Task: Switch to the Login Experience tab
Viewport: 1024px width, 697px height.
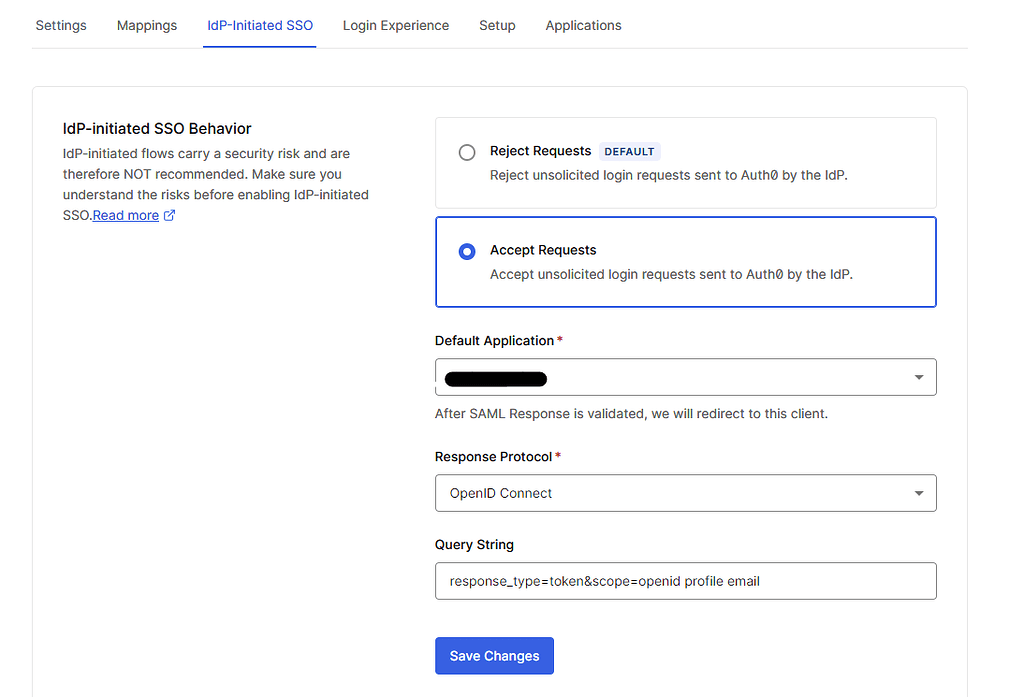Action: coord(396,25)
